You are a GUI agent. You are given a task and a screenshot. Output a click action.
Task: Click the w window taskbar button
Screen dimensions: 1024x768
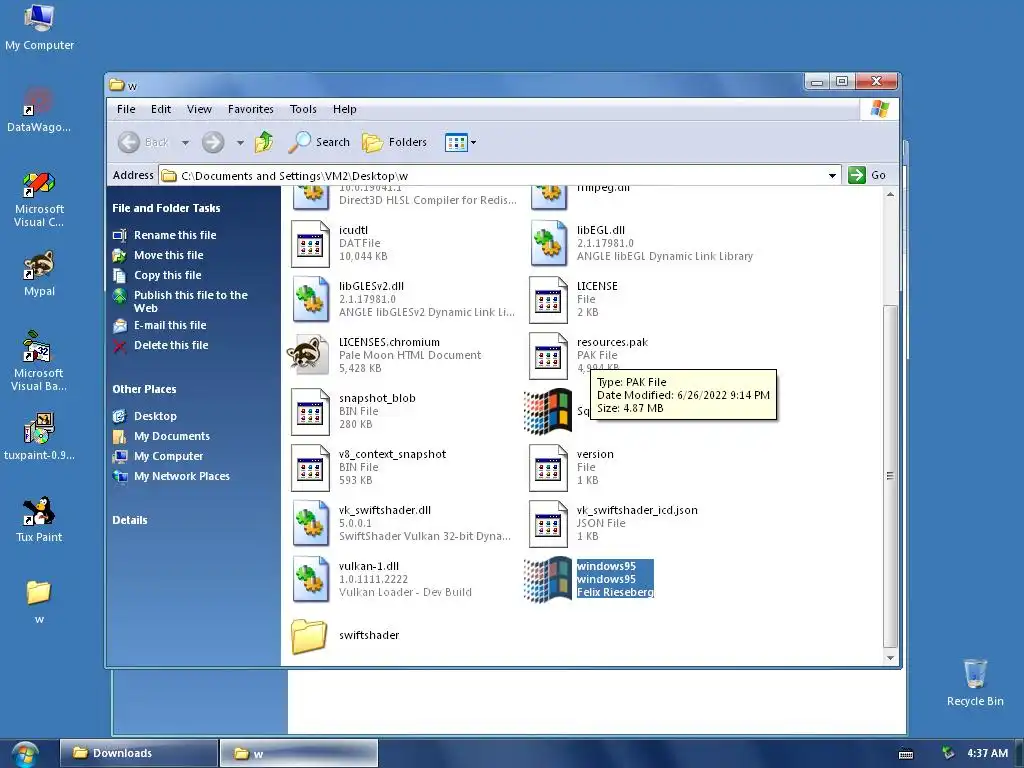pyautogui.click(x=298, y=753)
